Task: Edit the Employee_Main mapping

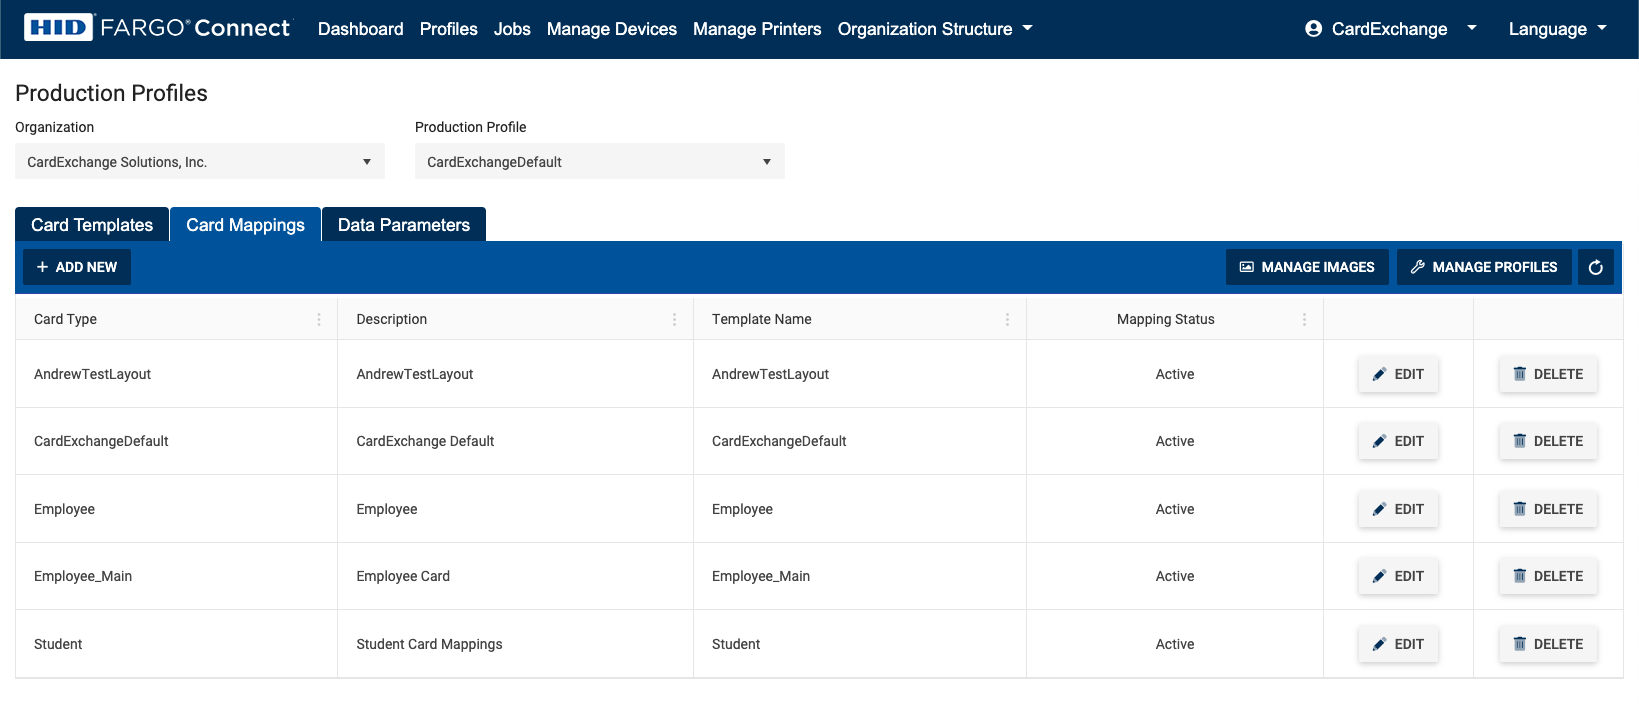Action: coord(1398,576)
